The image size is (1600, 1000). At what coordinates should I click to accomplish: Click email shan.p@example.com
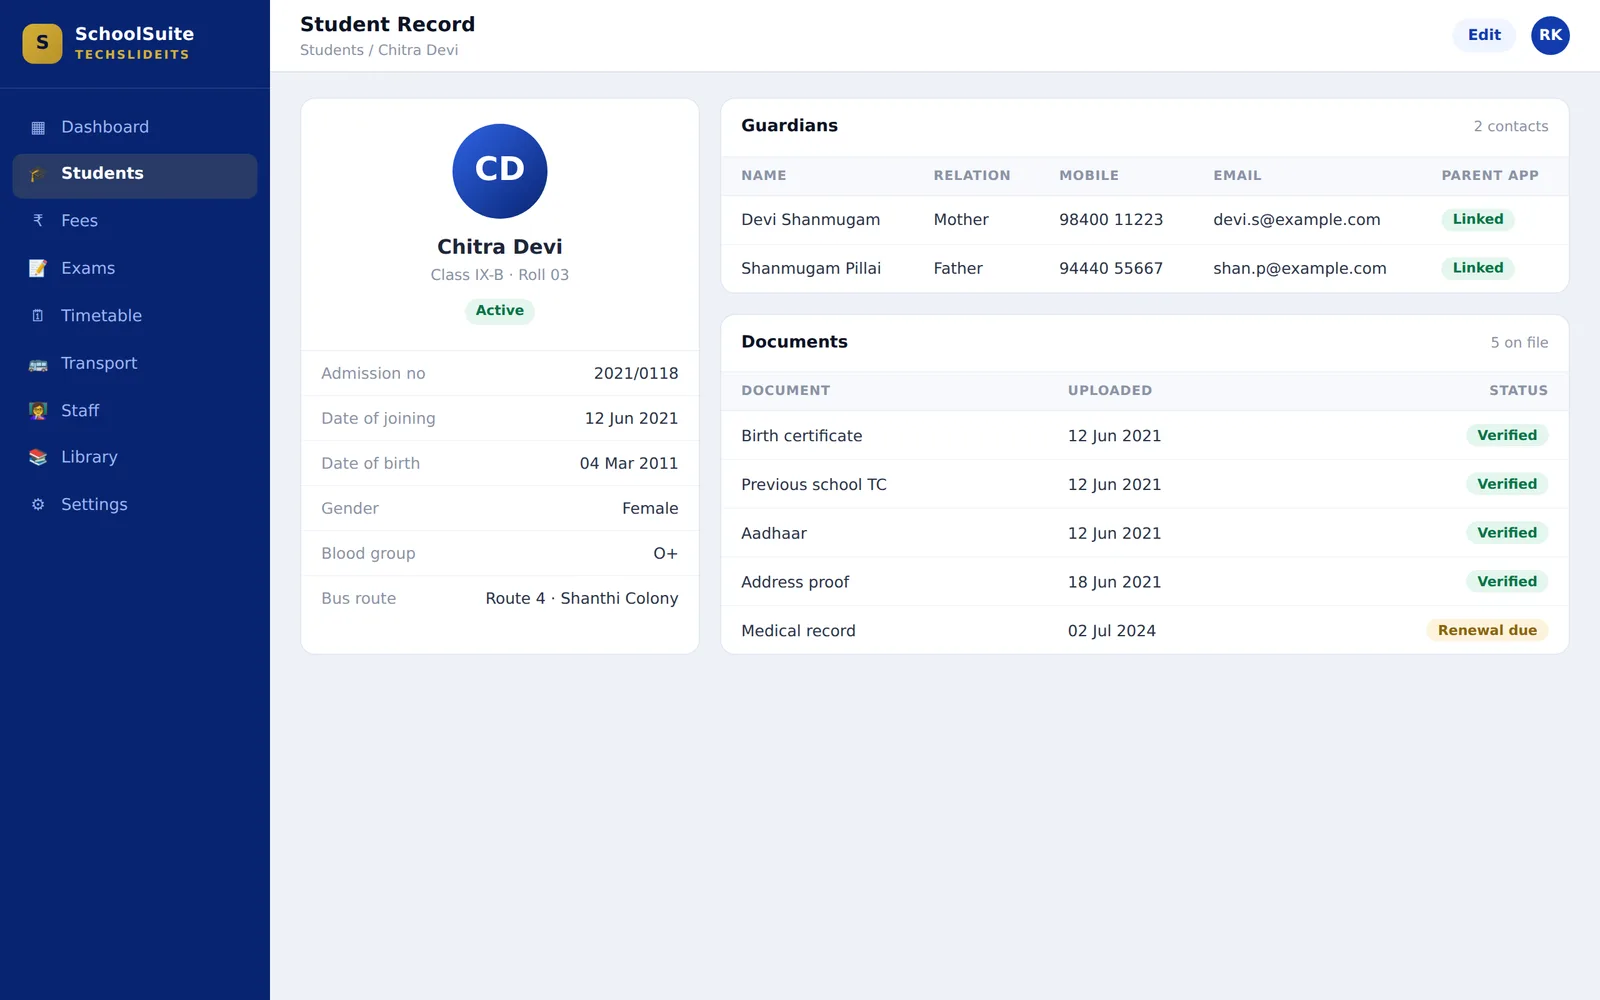coord(1300,268)
